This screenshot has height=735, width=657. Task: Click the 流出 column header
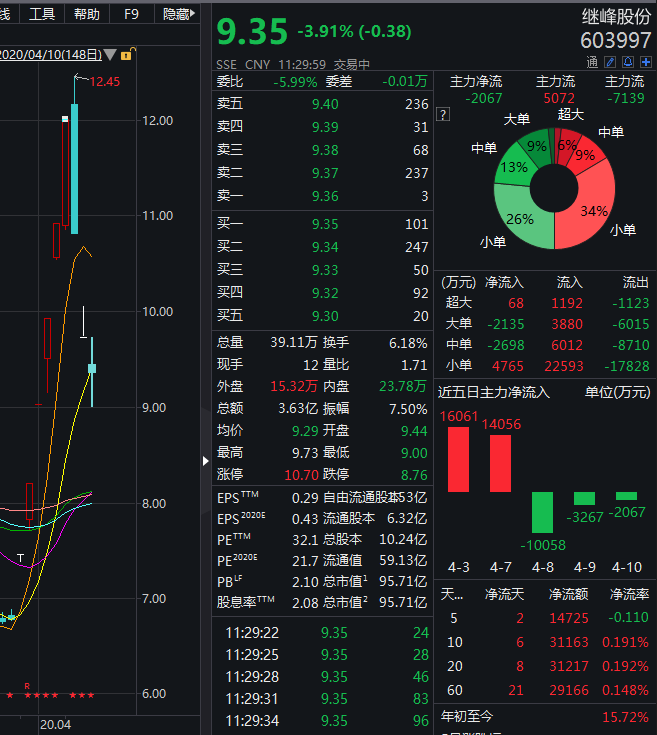(635, 282)
